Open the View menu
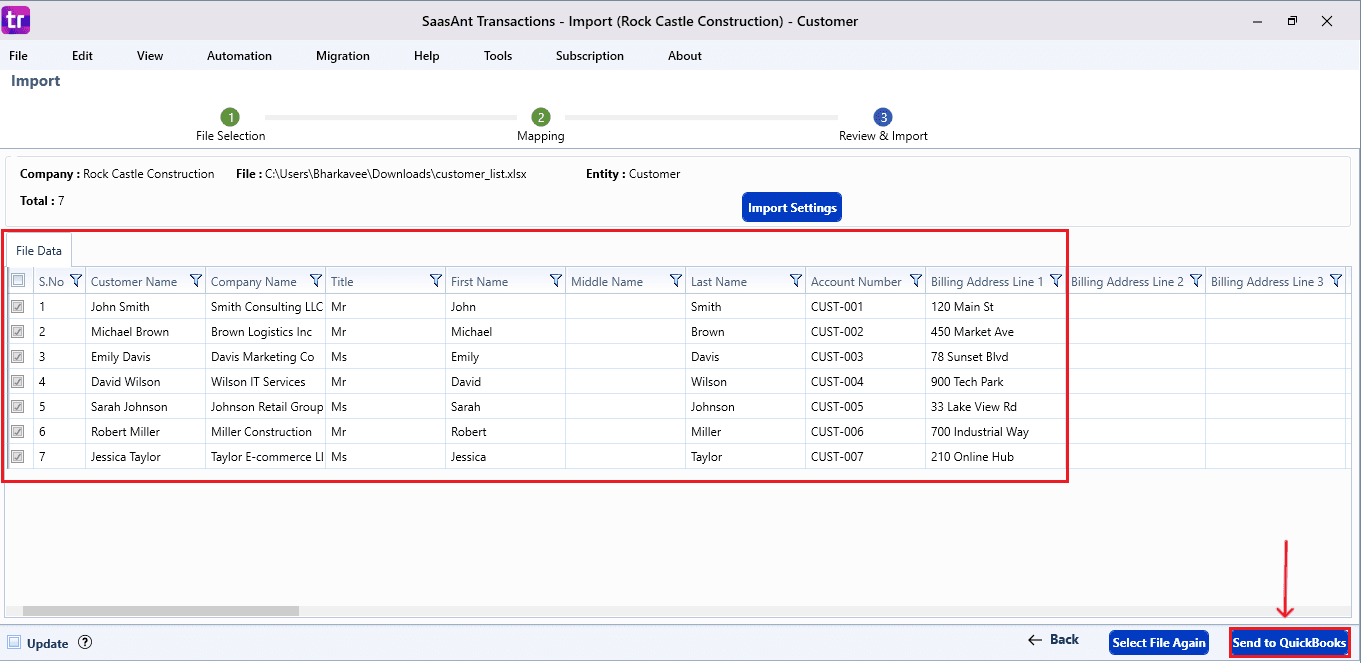The image size is (1361, 663). (150, 56)
